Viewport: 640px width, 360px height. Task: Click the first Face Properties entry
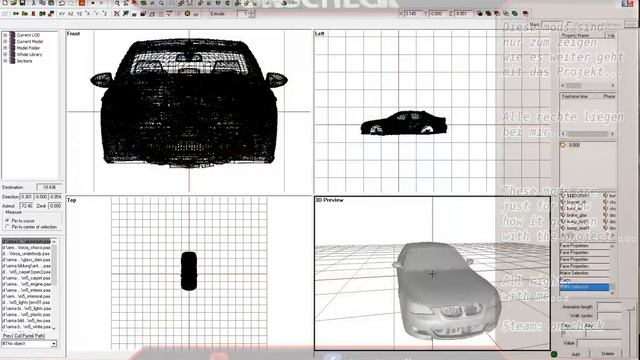click(584, 246)
